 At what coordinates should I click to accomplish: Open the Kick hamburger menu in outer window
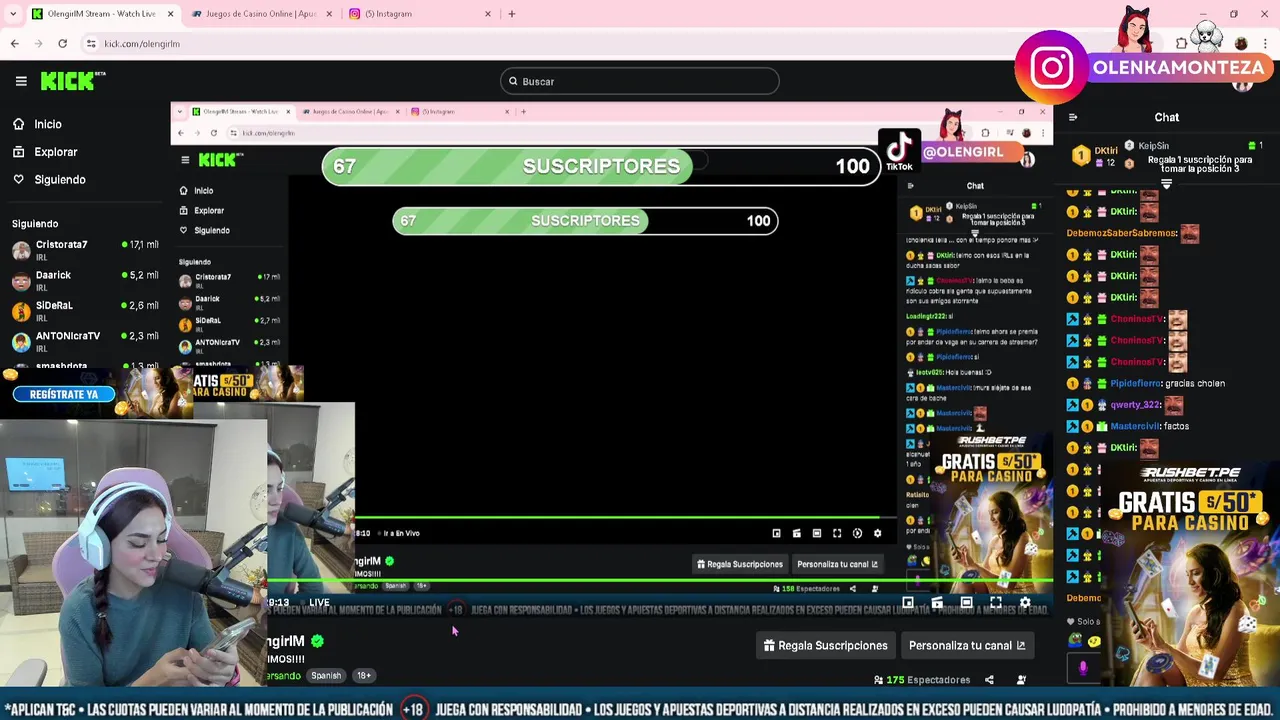tap(21, 81)
